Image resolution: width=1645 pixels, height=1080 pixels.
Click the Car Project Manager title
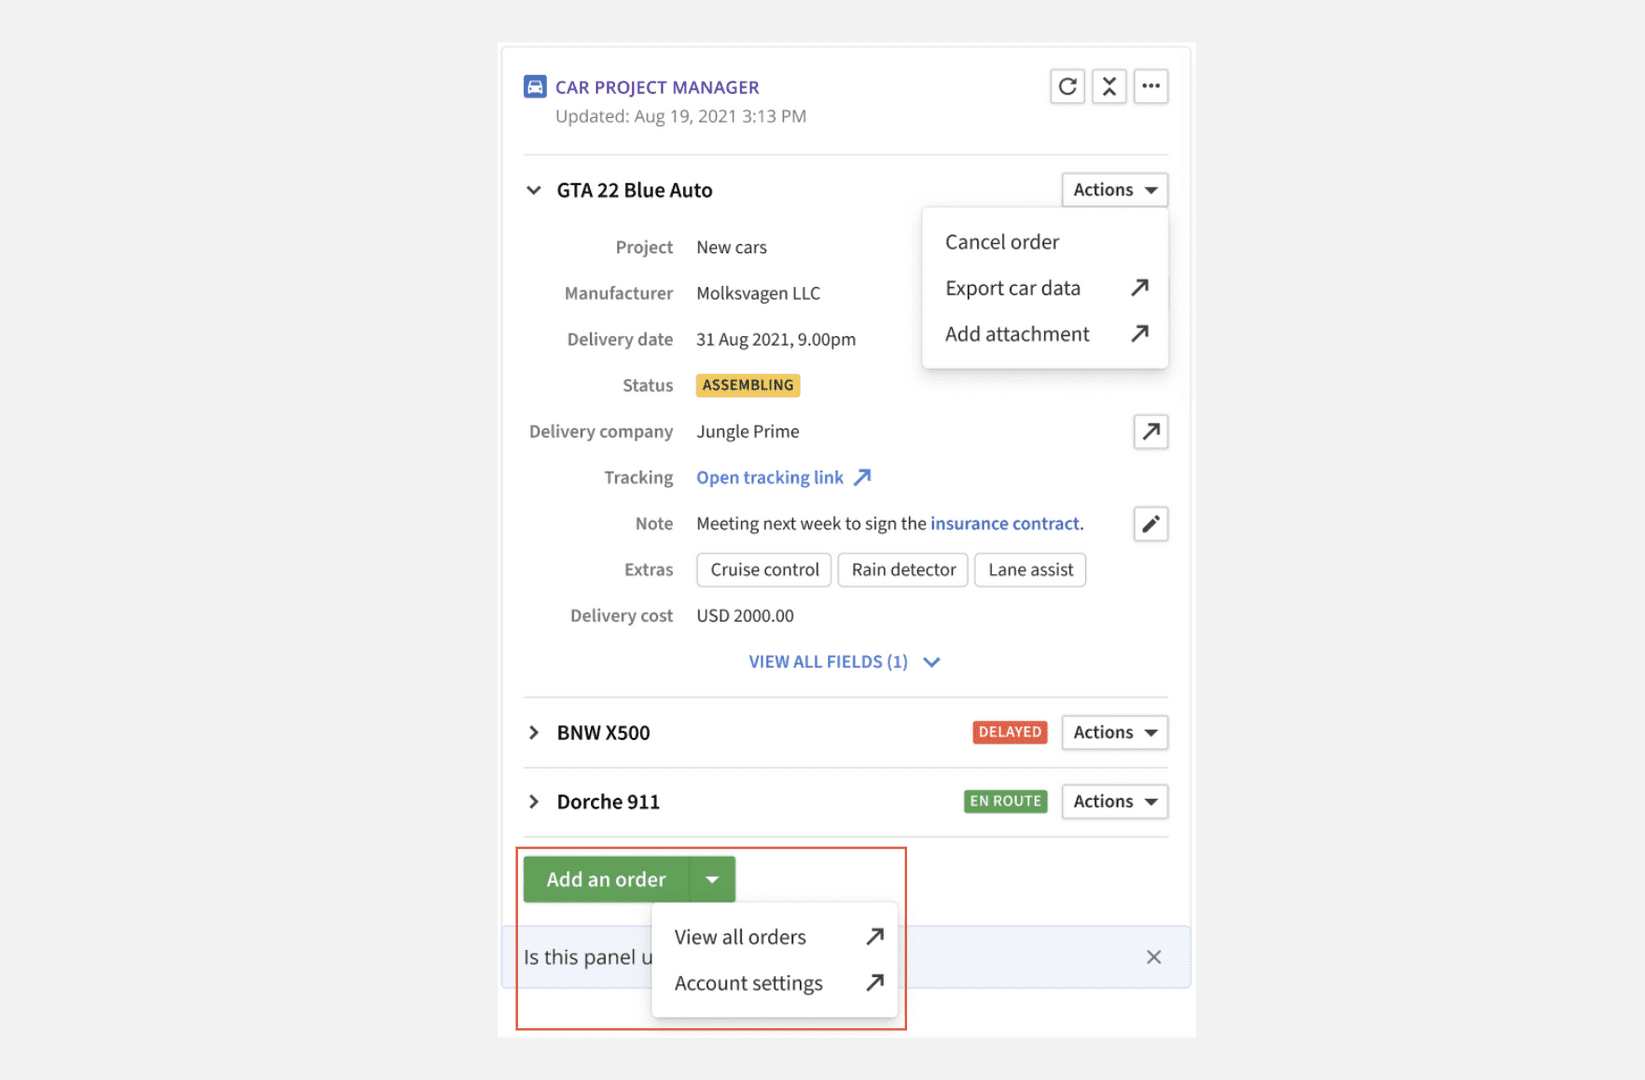point(657,87)
